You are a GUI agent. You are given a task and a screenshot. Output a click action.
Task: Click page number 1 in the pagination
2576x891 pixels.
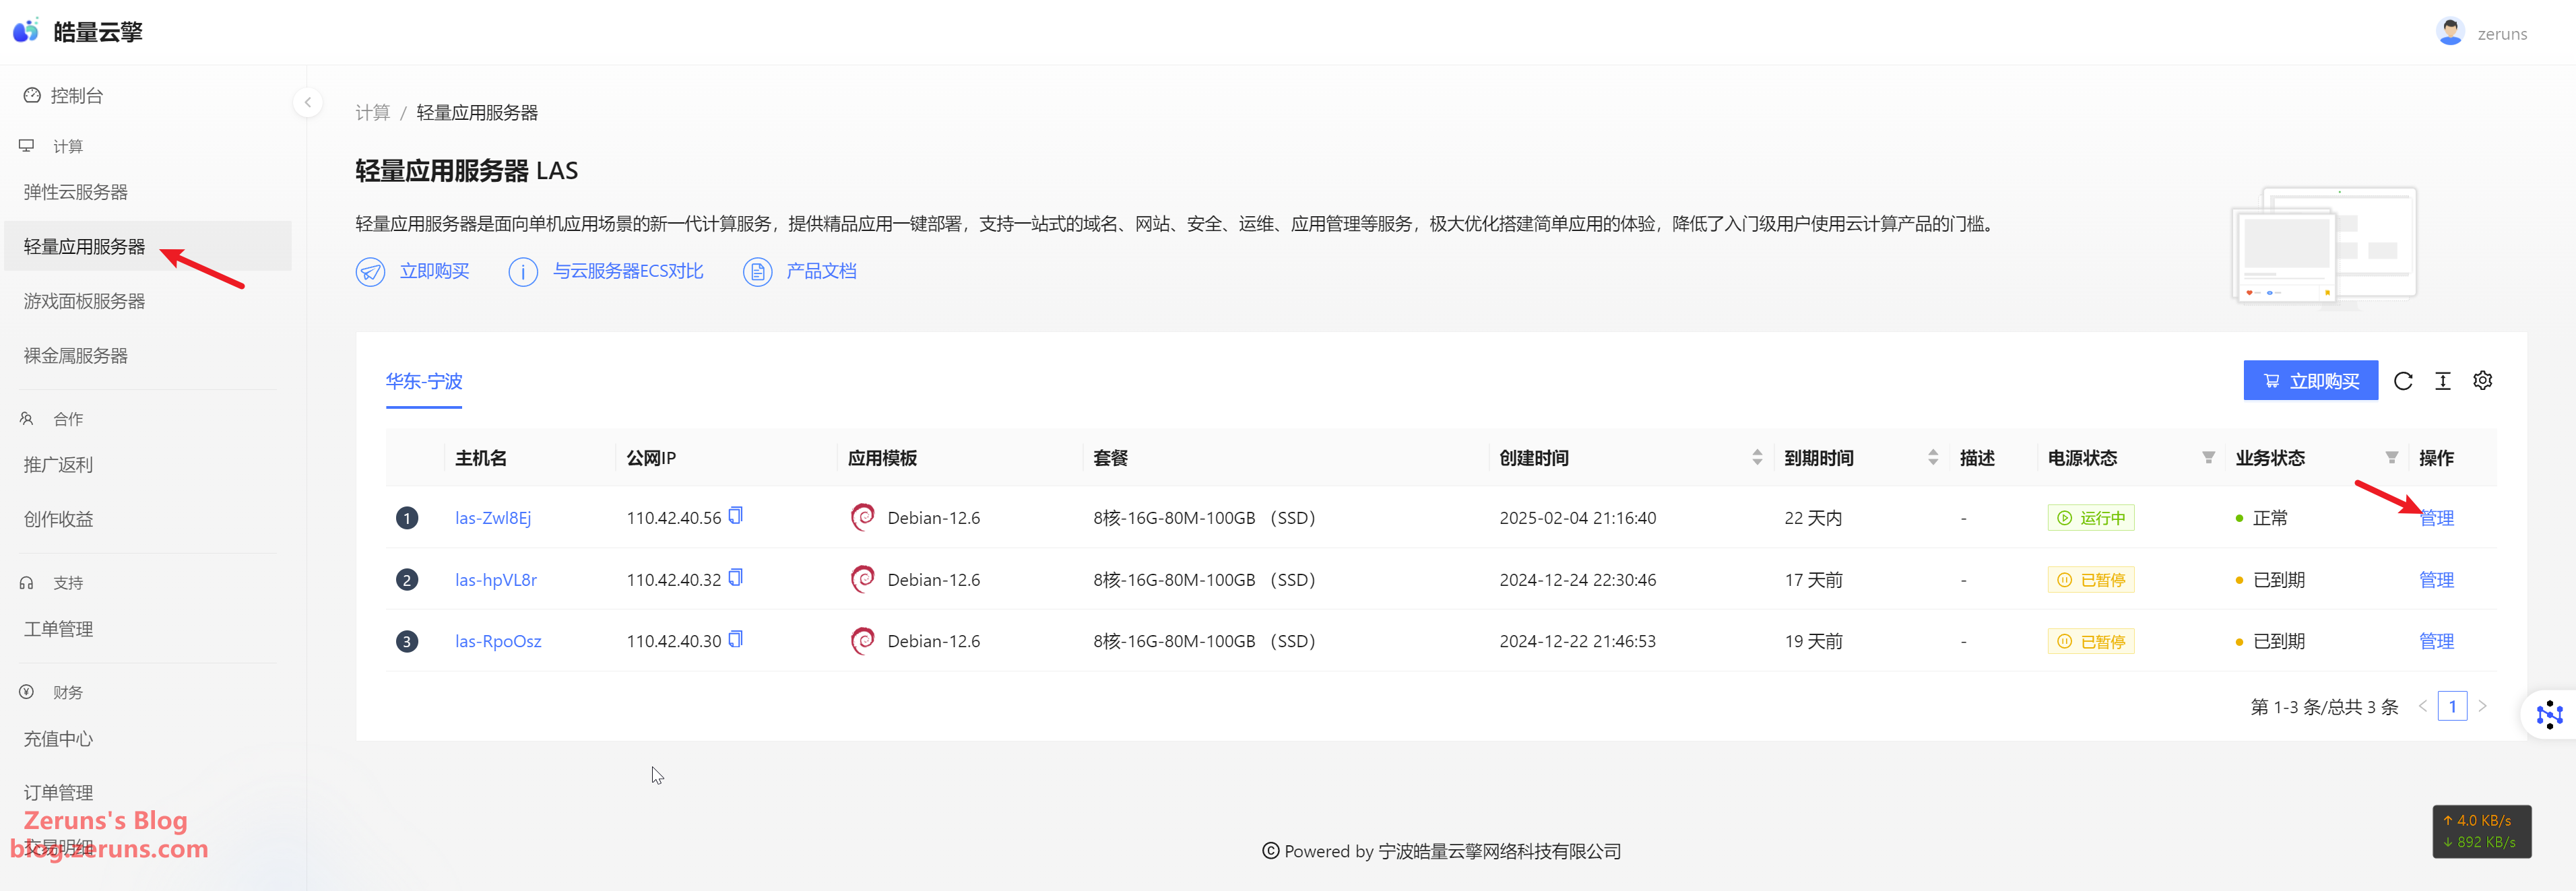pyautogui.click(x=2452, y=707)
